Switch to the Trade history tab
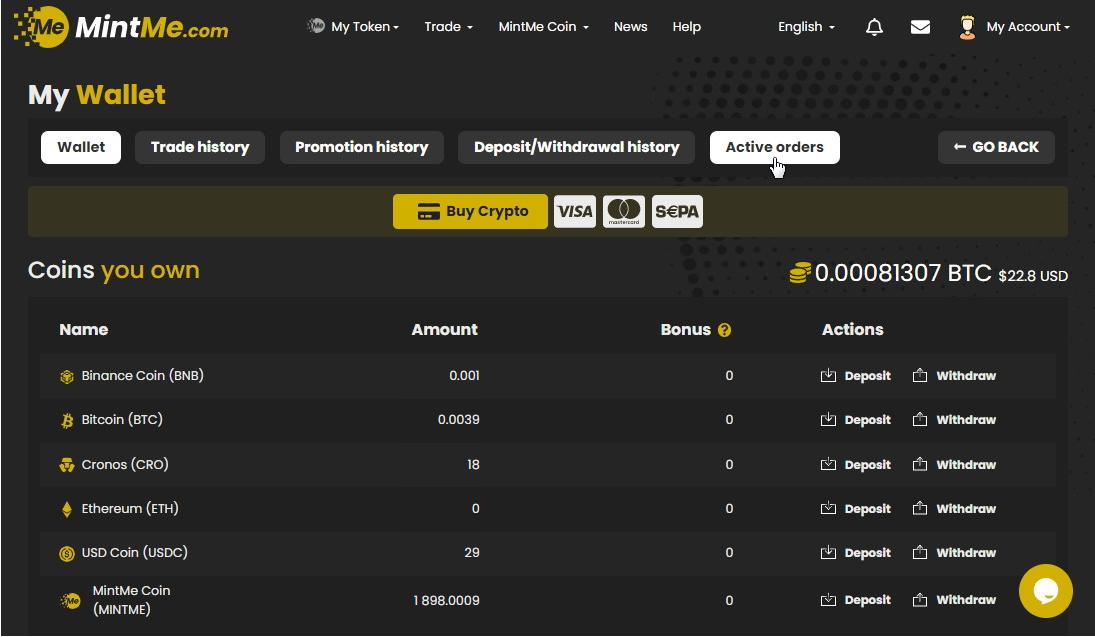The image size is (1095, 637). click(200, 147)
